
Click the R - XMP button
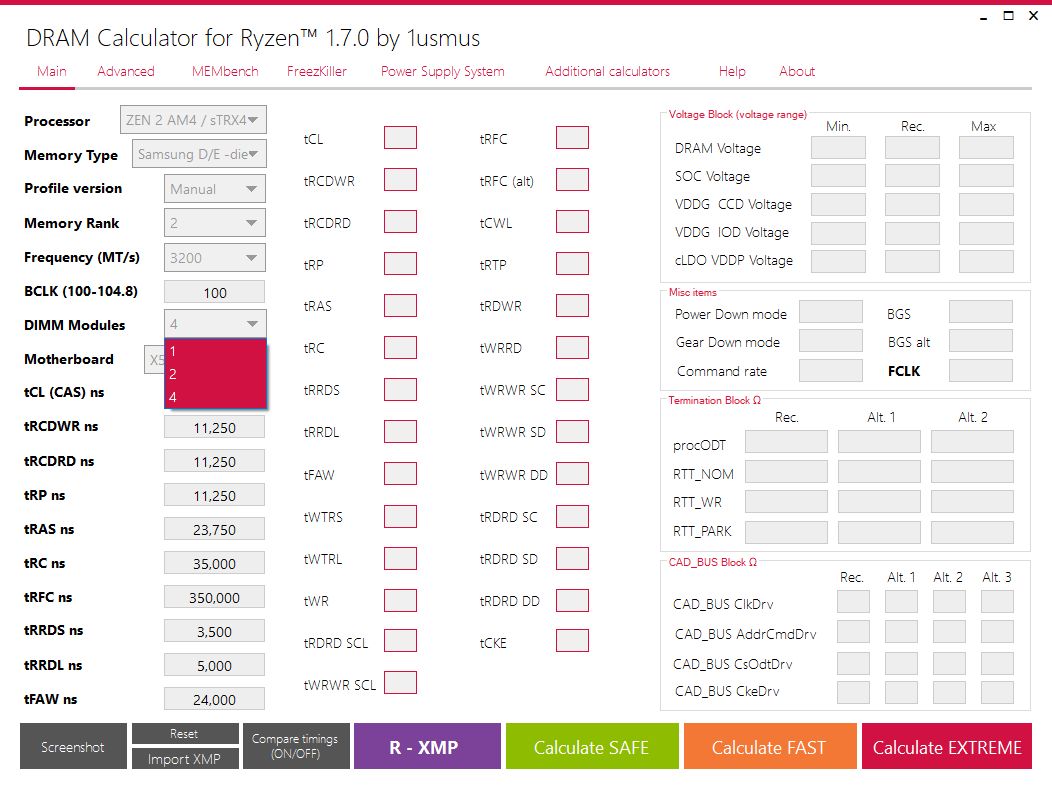(427, 746)
